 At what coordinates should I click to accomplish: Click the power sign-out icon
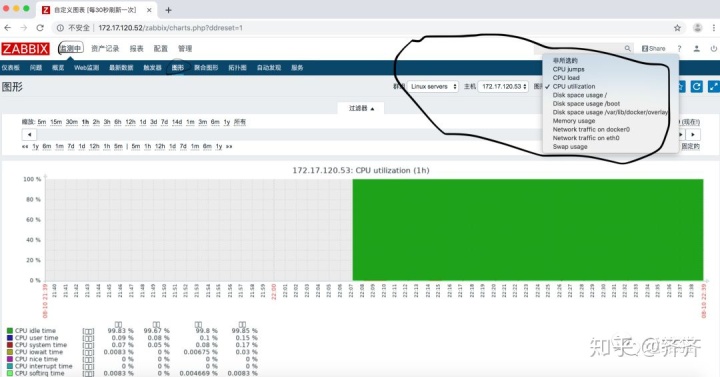coord(714,48)
